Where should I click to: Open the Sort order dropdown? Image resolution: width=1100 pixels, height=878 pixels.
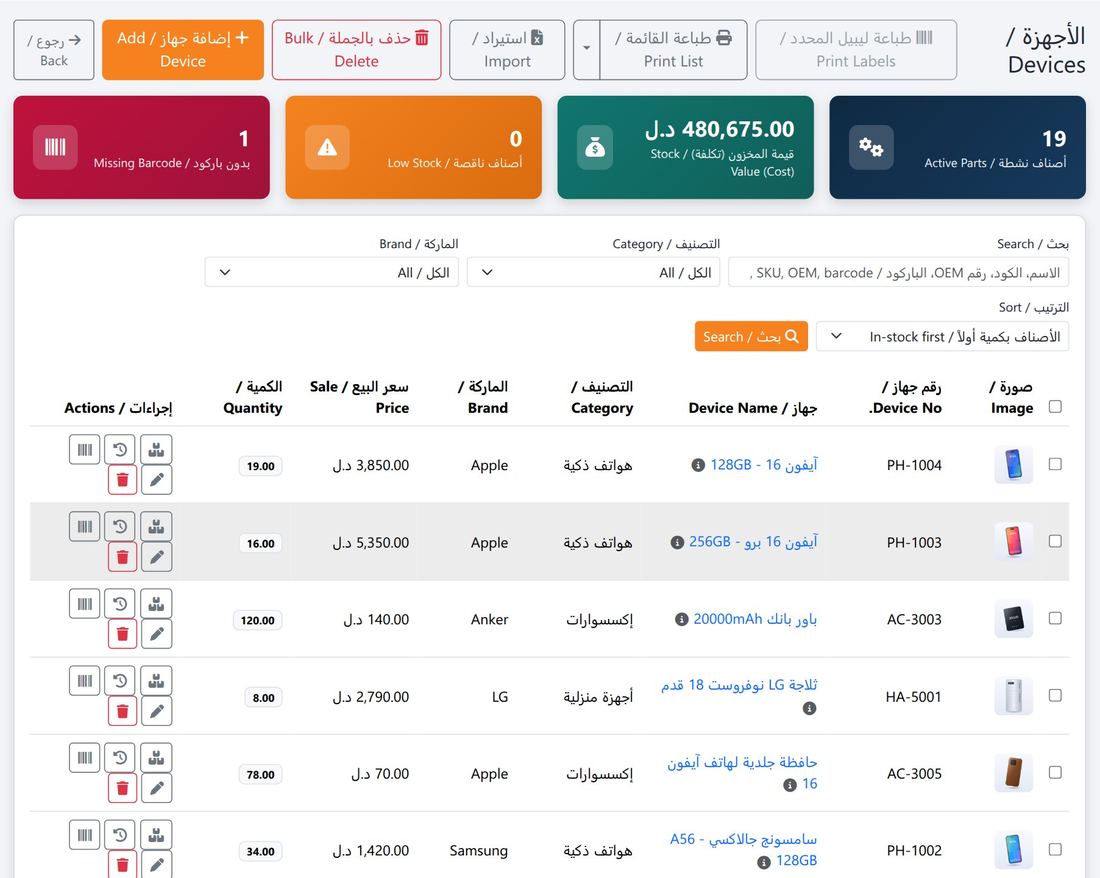click(942, 337)
